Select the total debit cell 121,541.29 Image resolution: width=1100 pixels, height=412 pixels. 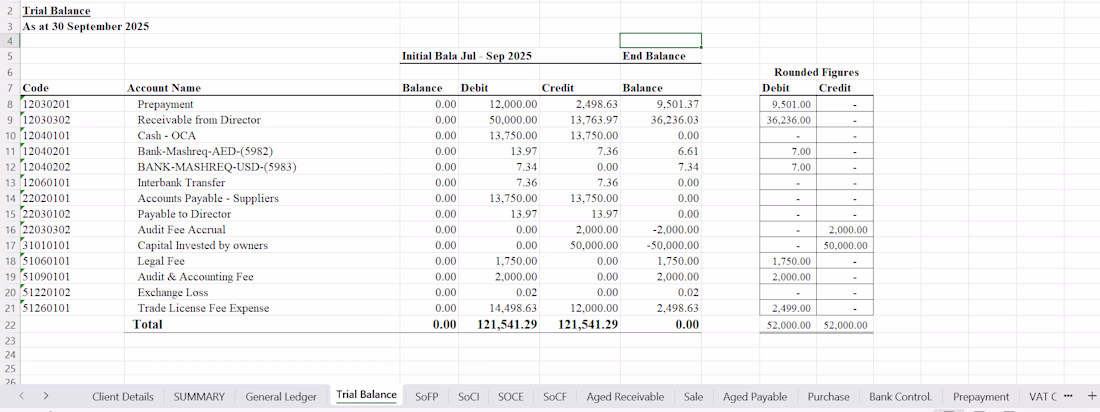click(499, 324)
